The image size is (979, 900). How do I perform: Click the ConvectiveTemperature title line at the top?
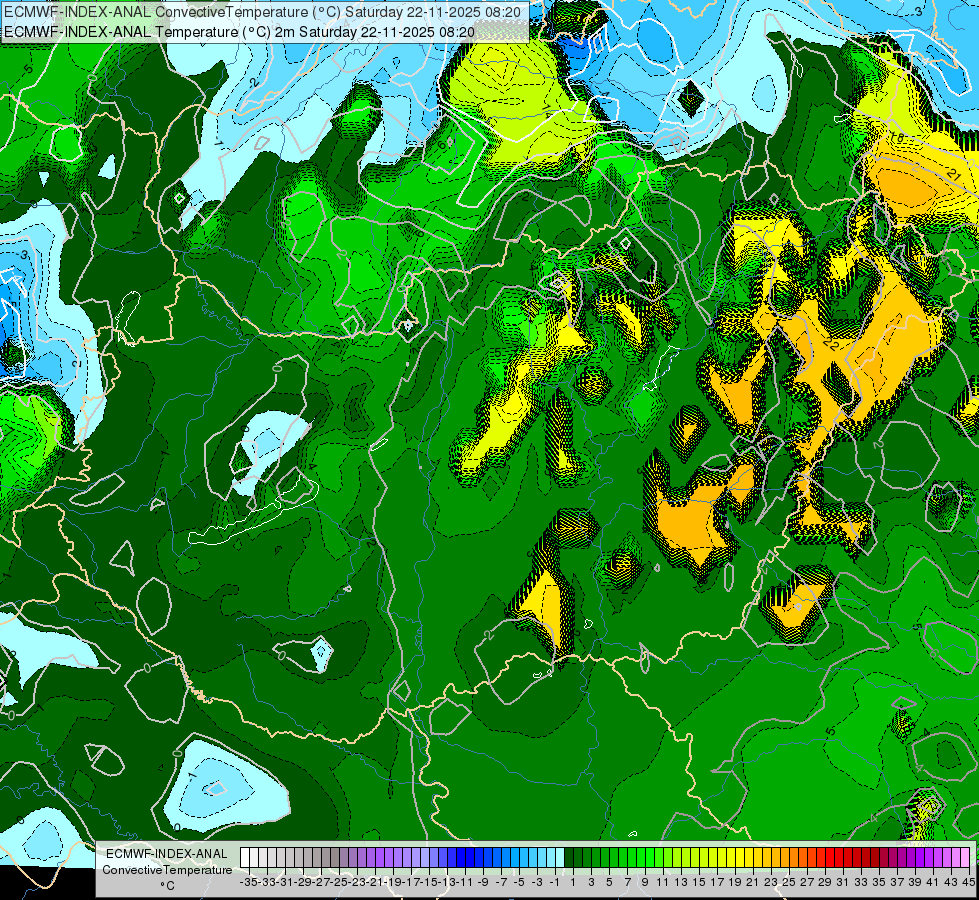(262, 12)
